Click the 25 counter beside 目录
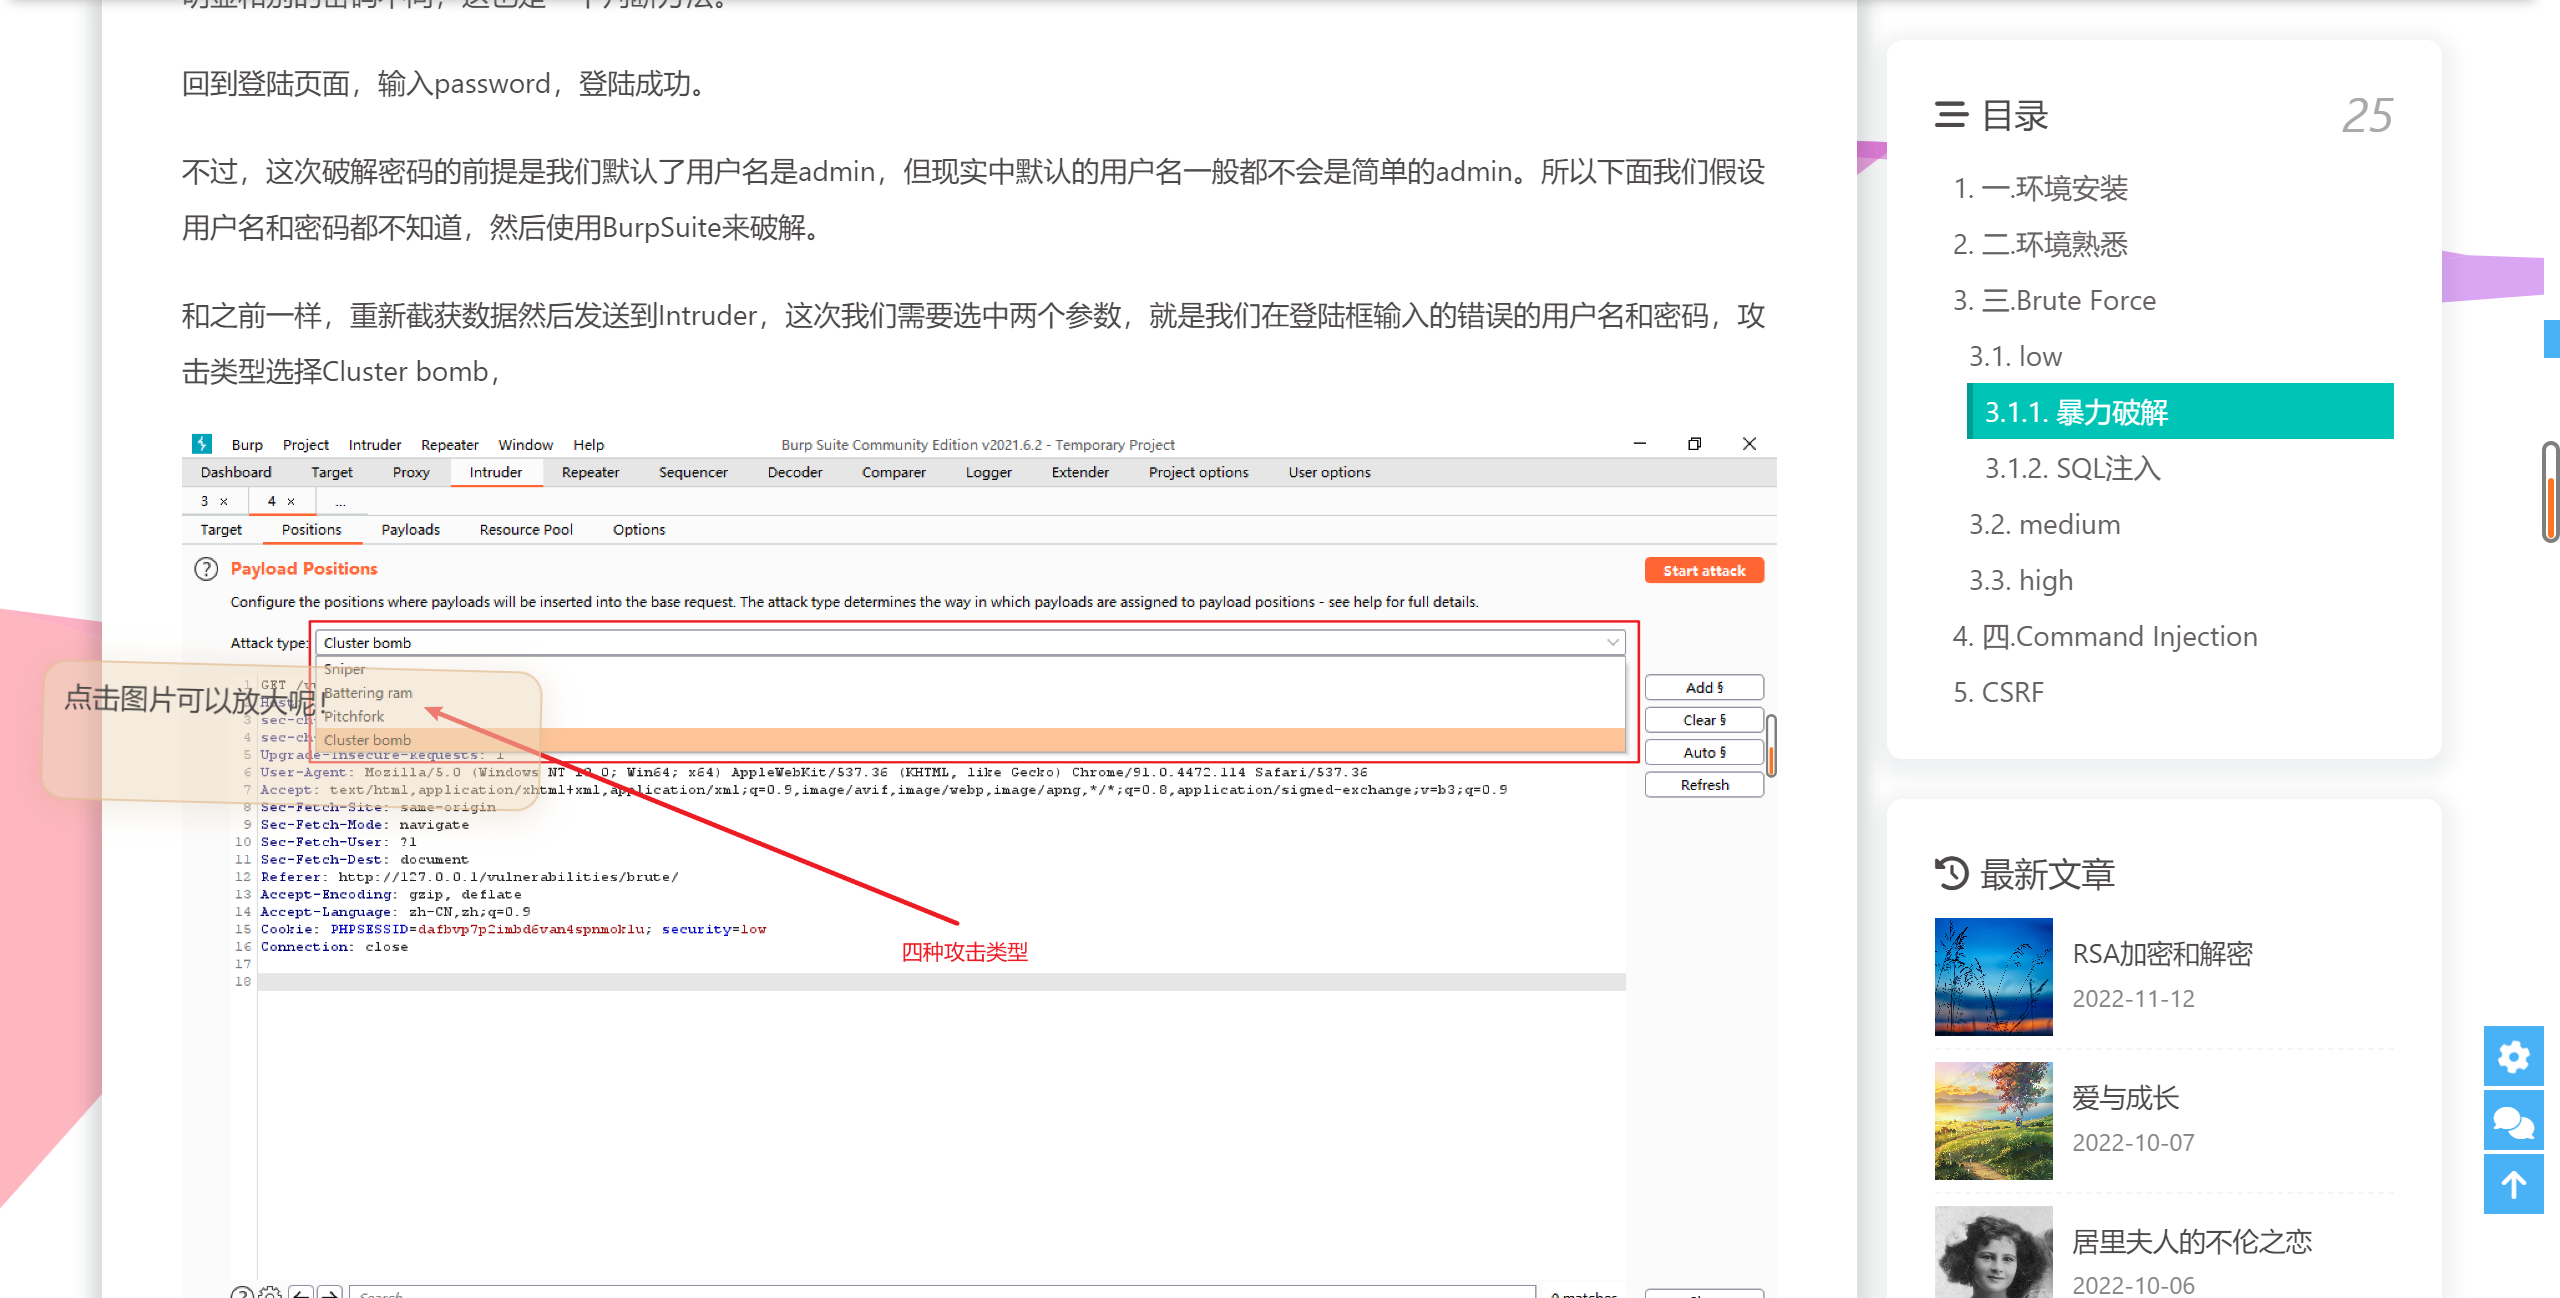Image resolution: width=2560 pixels, height=1298 pixels. pyautogui.click(x=2367, y=116)
